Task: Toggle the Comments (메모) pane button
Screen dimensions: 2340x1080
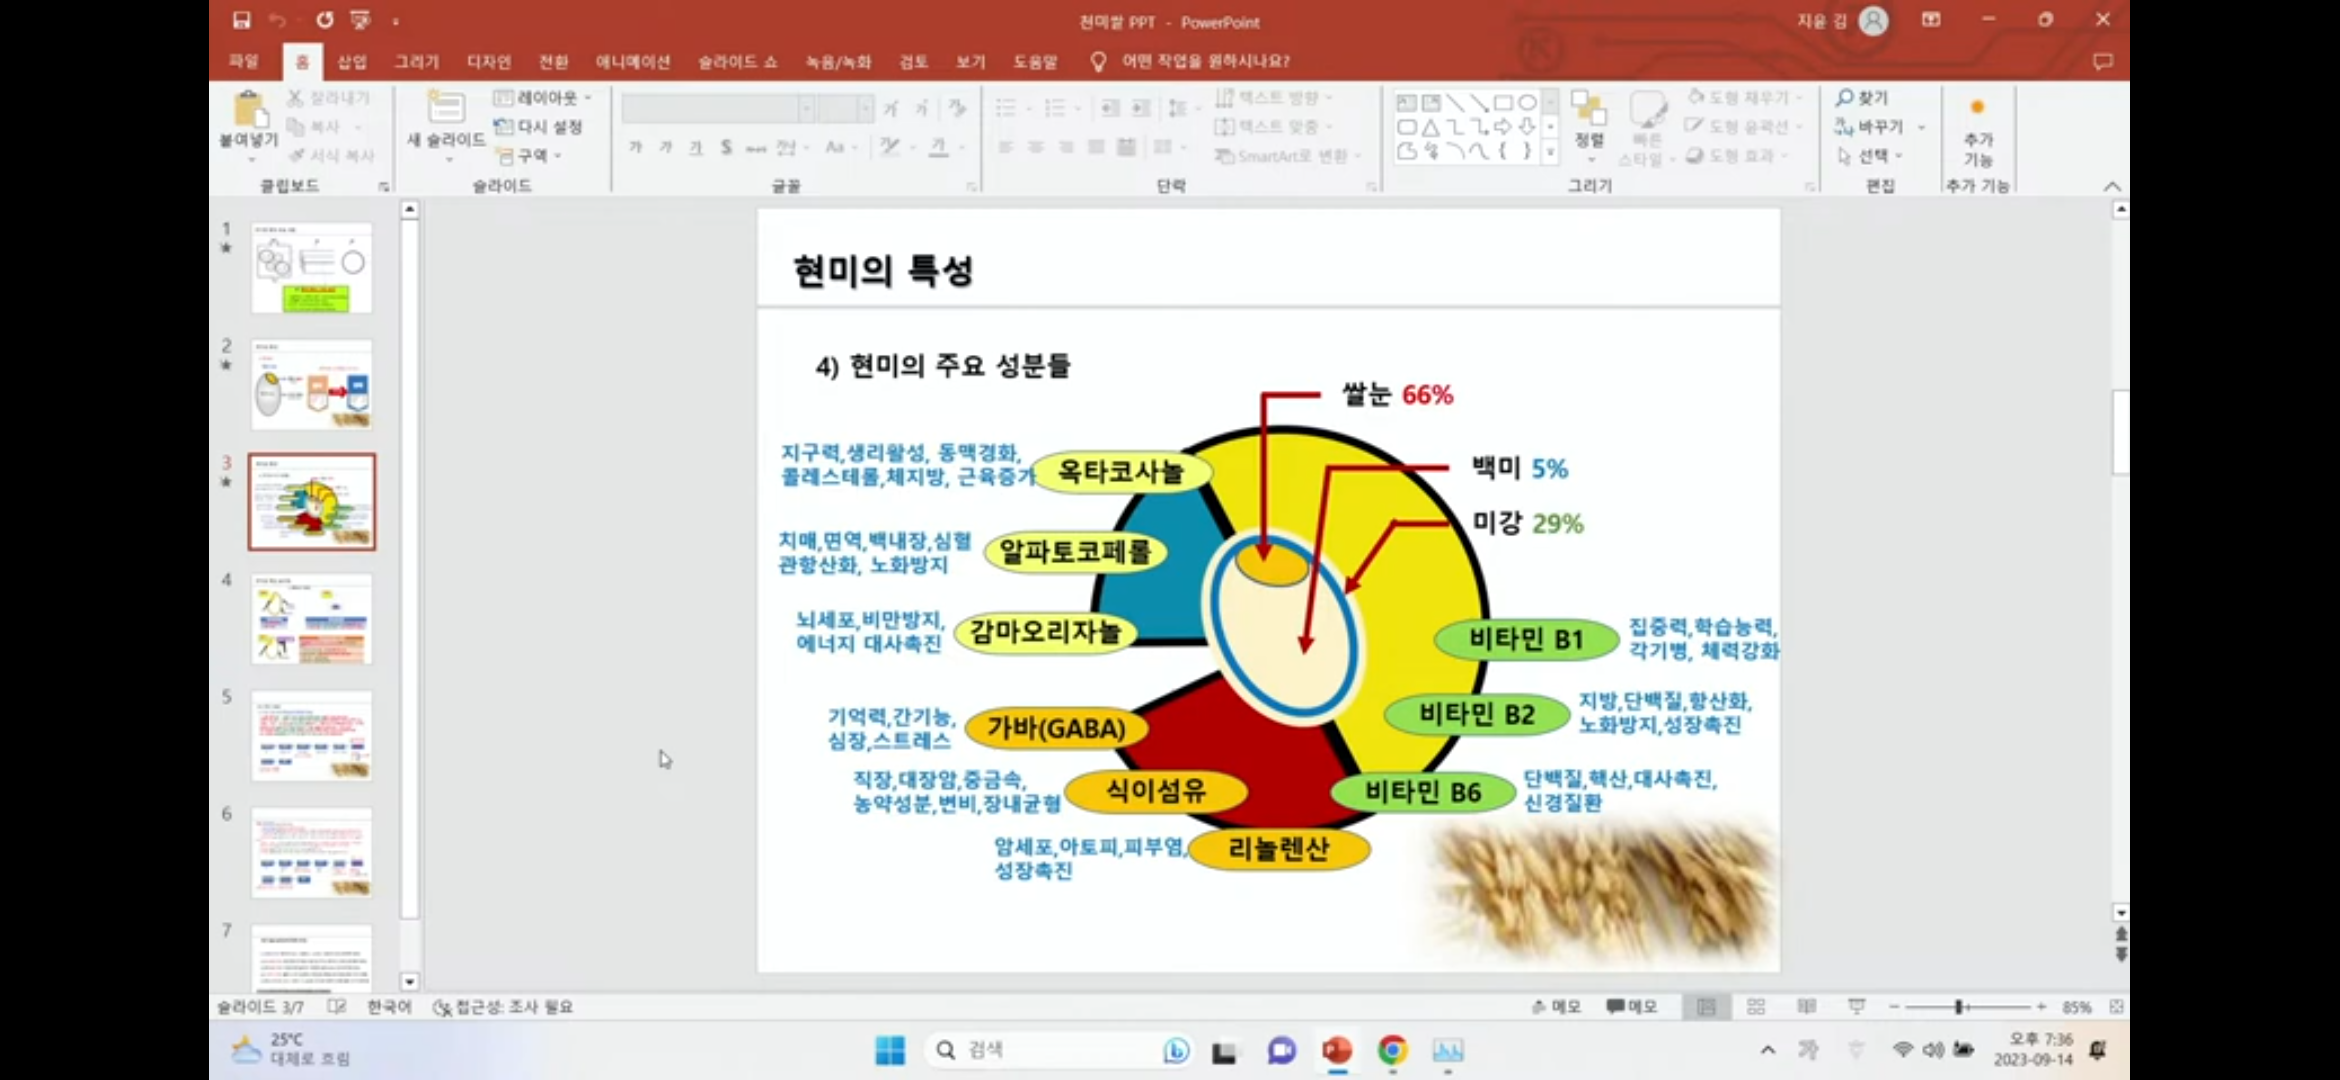Action: [1631, 1007]
